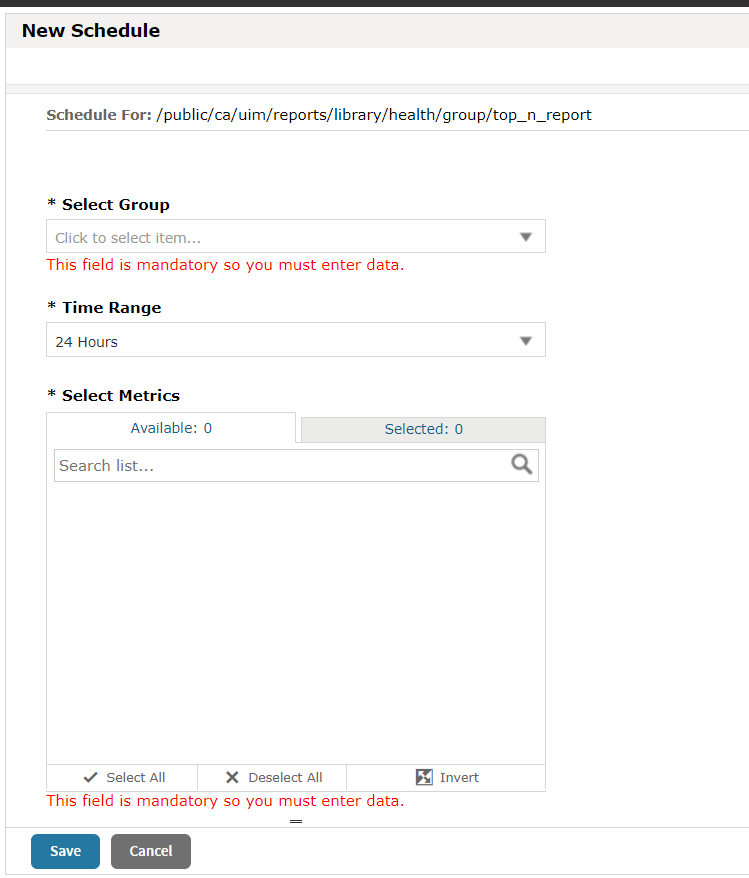Click Deselect All metrics button

(273, 777)
